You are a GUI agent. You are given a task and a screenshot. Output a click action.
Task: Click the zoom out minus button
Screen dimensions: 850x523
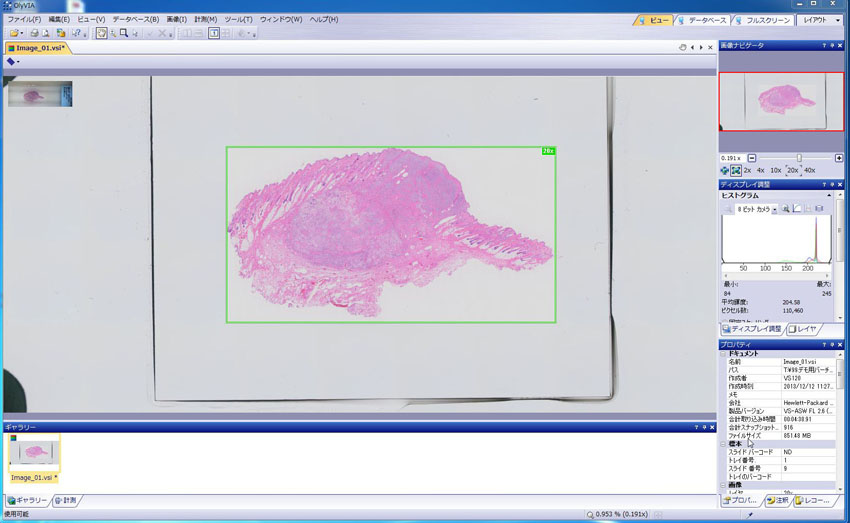point(752,158)
